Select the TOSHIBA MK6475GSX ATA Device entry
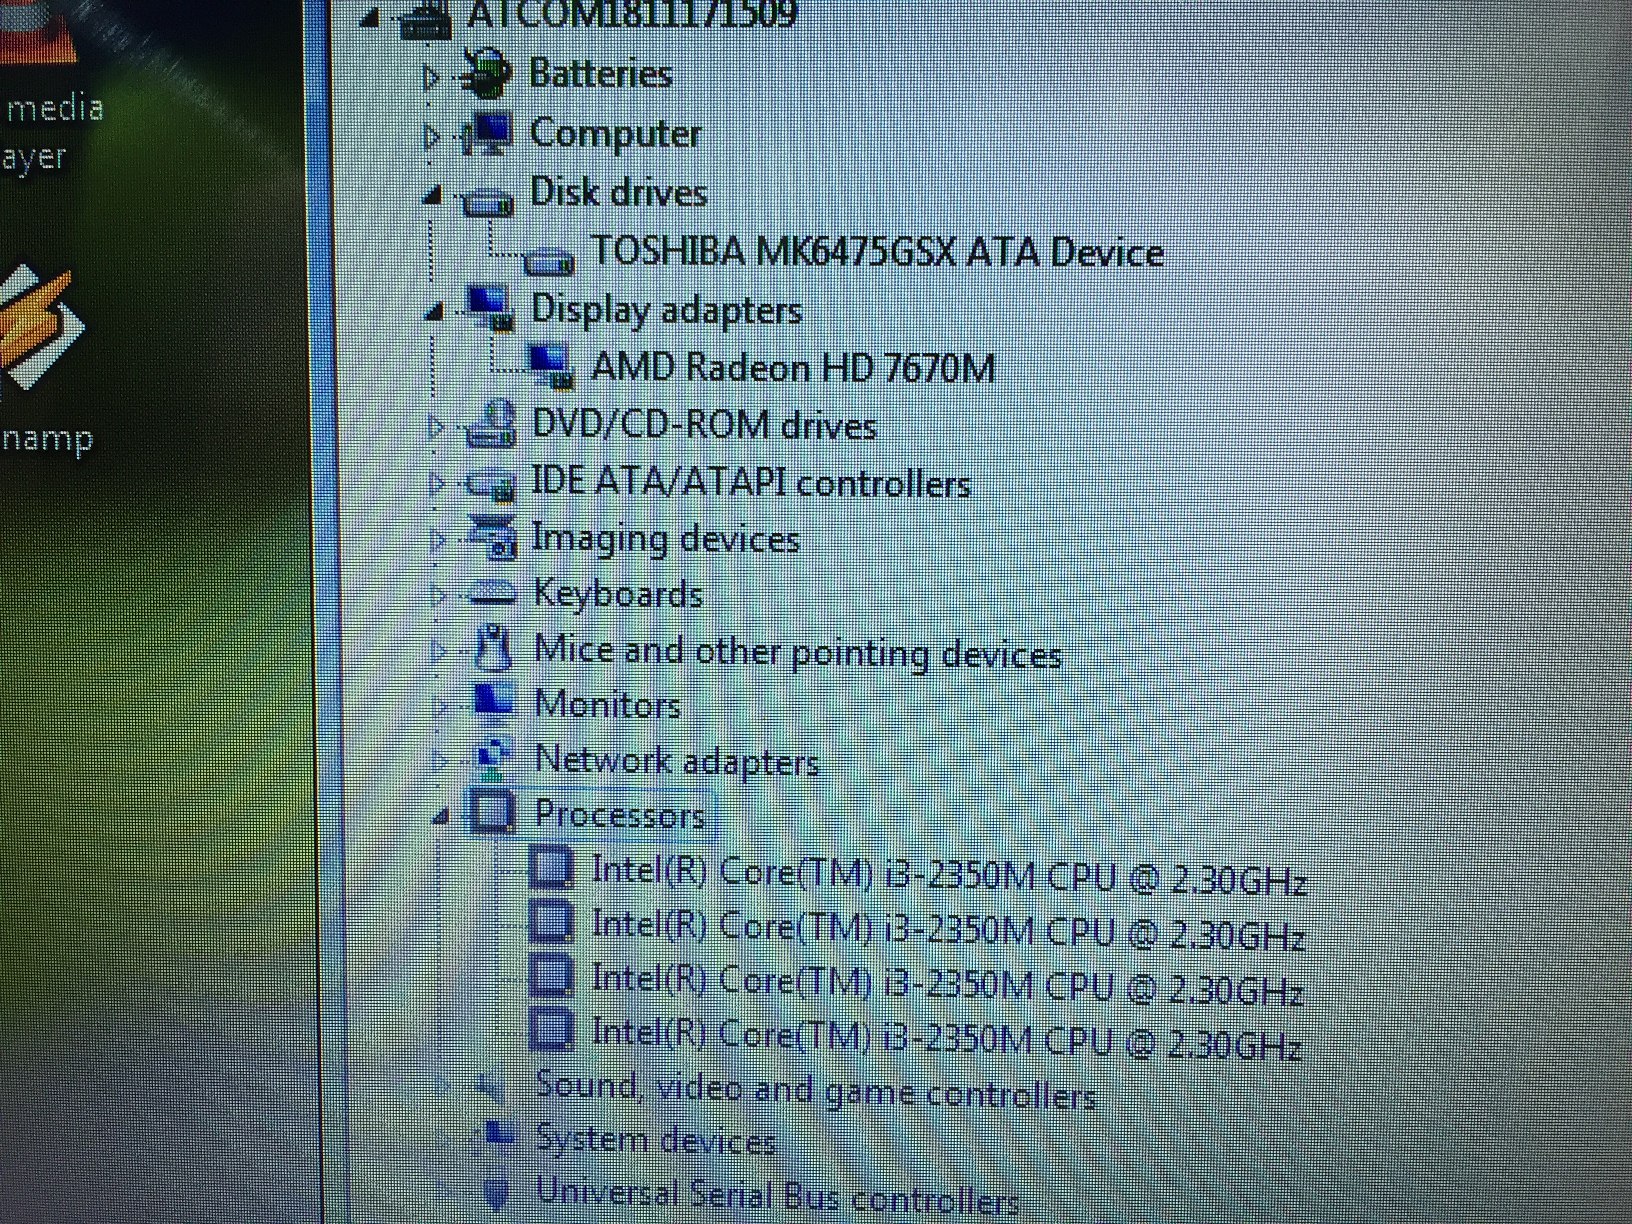Screen dimensions: 1632x1224 tap(876, 253)
